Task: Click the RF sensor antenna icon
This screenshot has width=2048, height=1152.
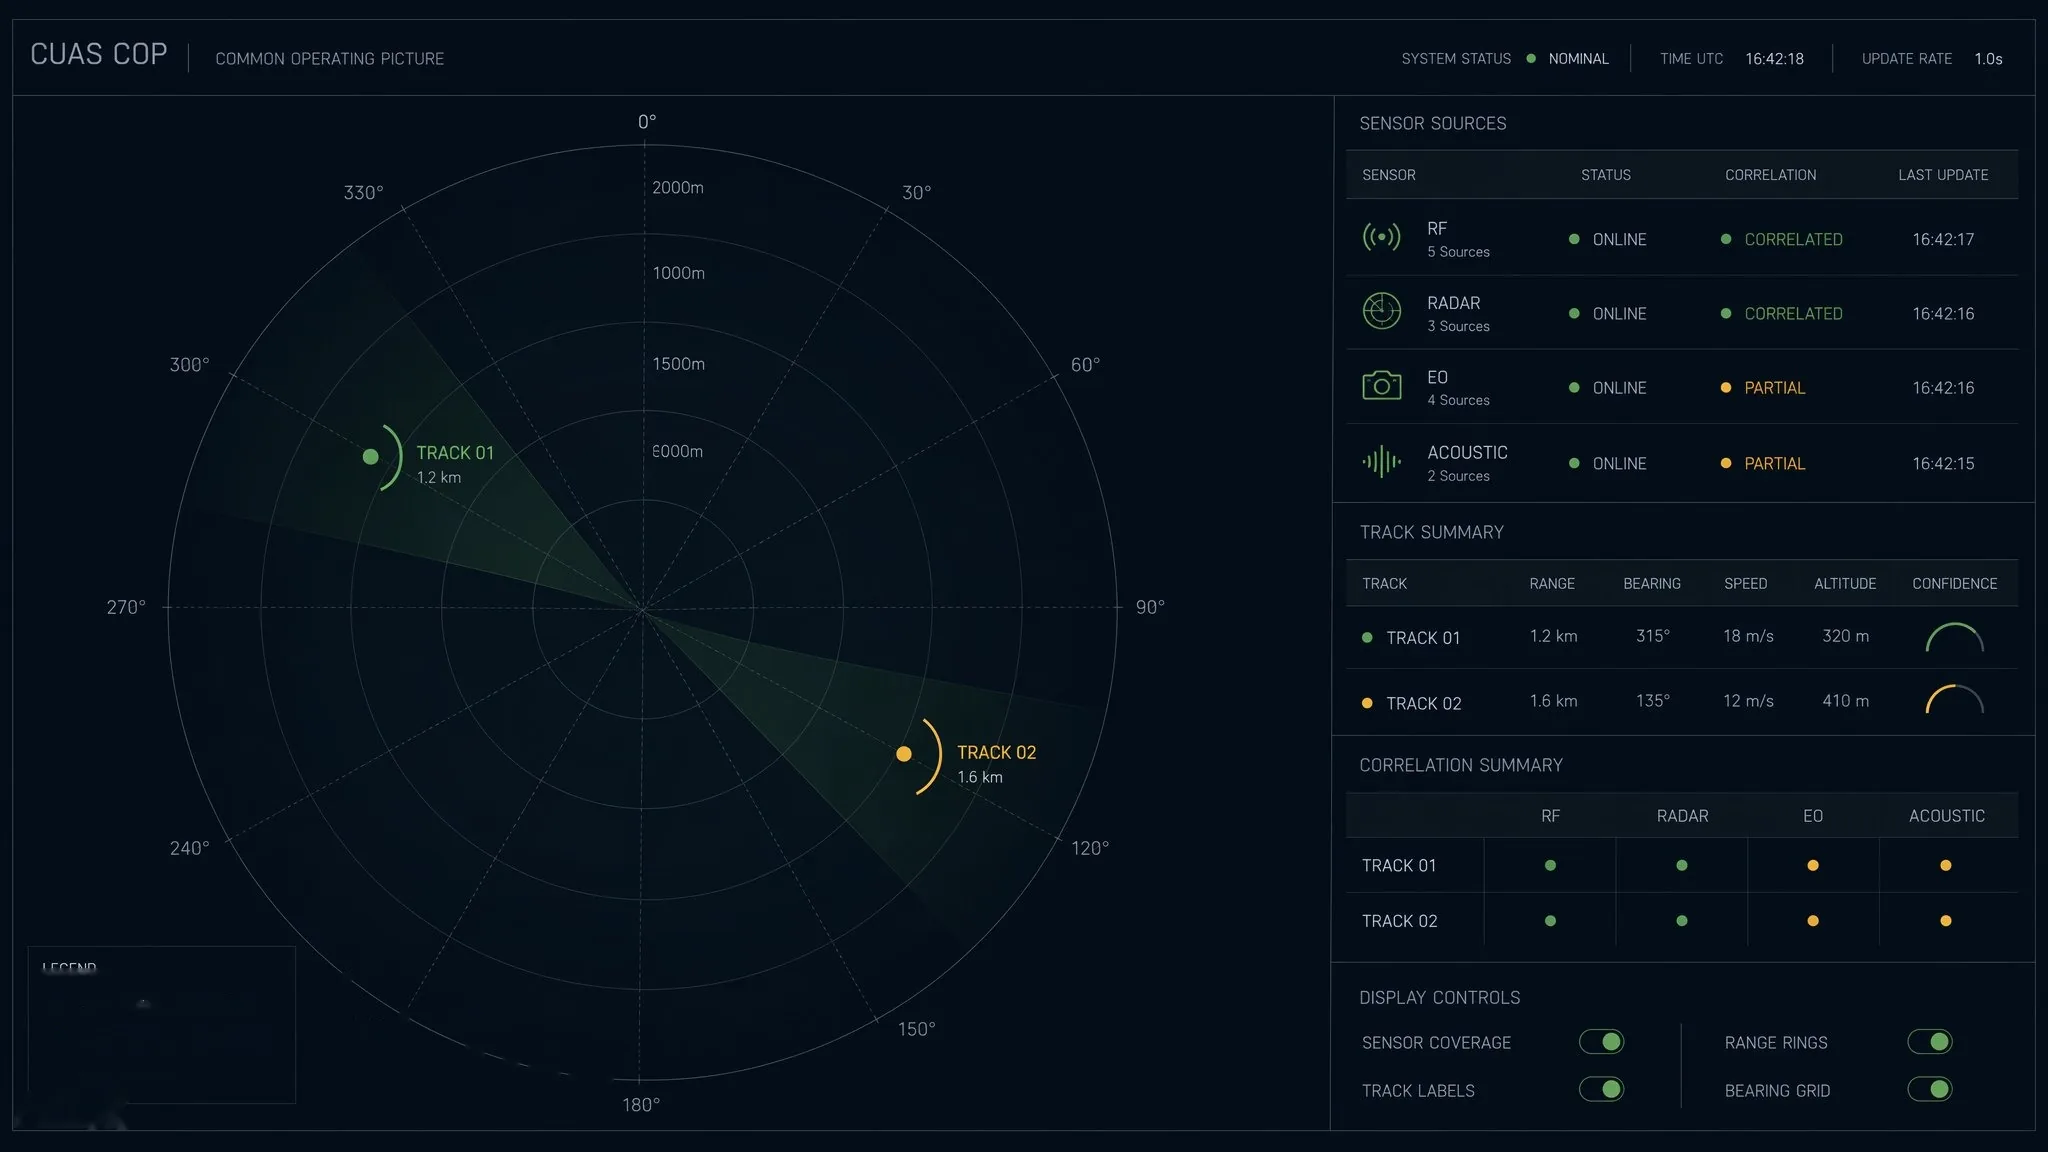Action: [1381, 237]
